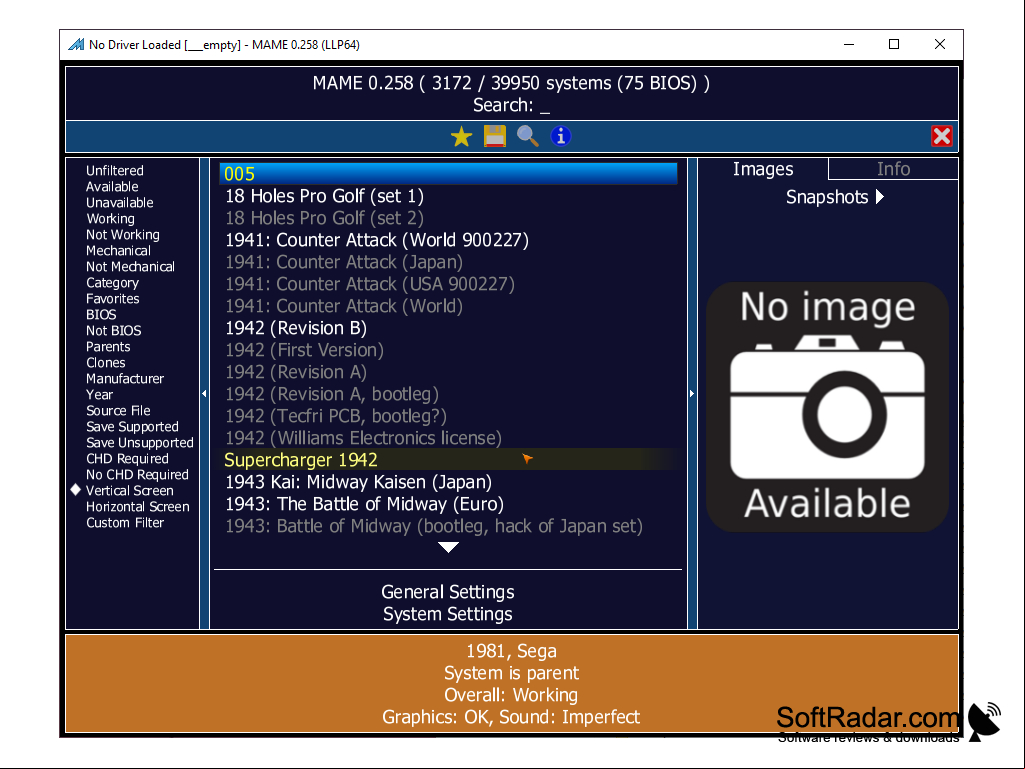This screenshot has width=1025, height=769.
Task: Click the magnifying glass audit icon
Action: pos(528,136)
